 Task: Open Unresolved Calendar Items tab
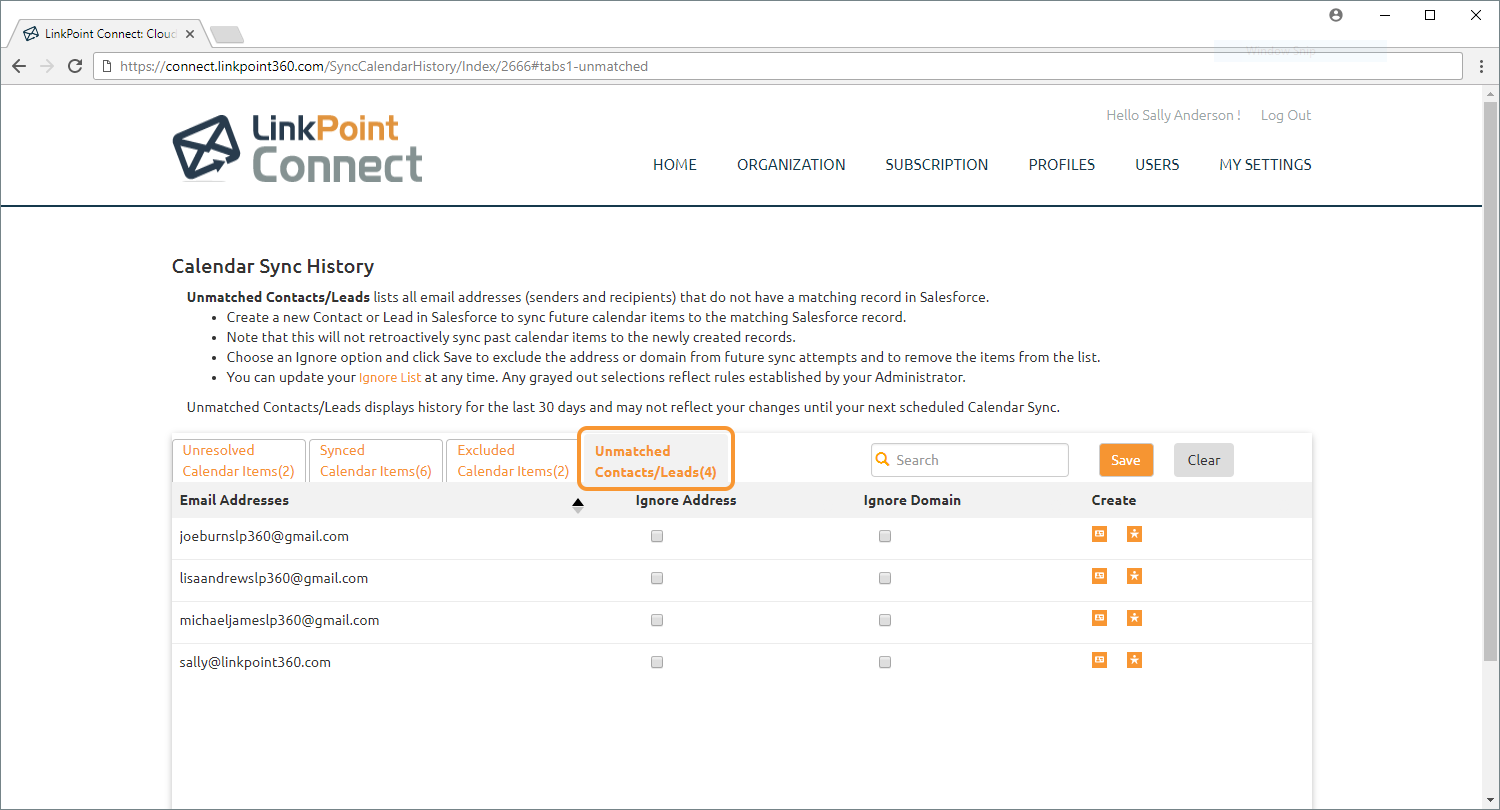[239, 460]
